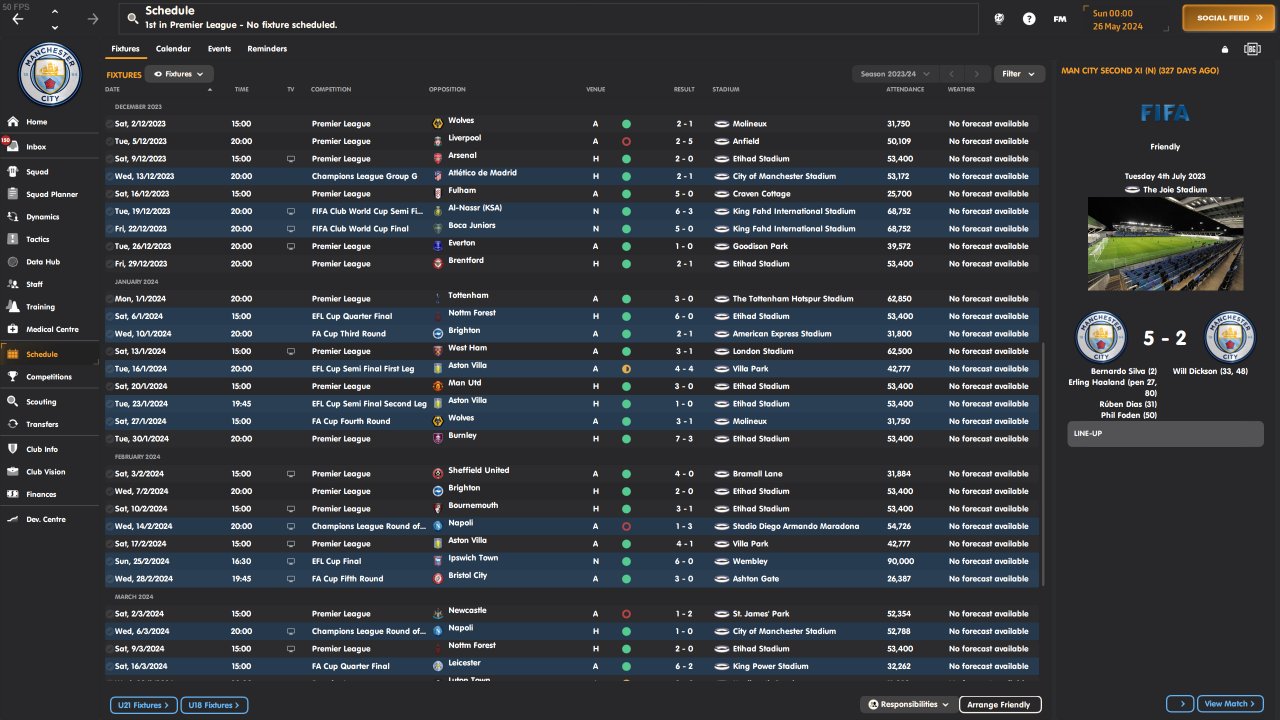
Task: Open U21 Fixtures
Action: click(x=143, y=705)
